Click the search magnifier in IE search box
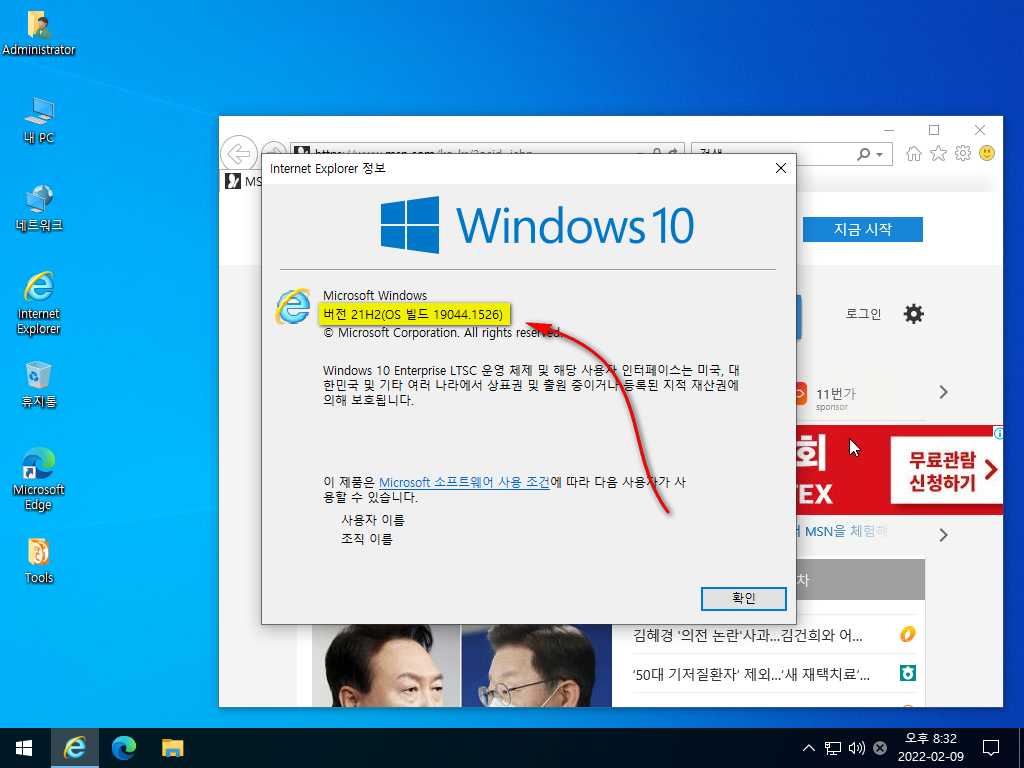This screenshot has width=1024, height=768. click(x=863, y=154)
